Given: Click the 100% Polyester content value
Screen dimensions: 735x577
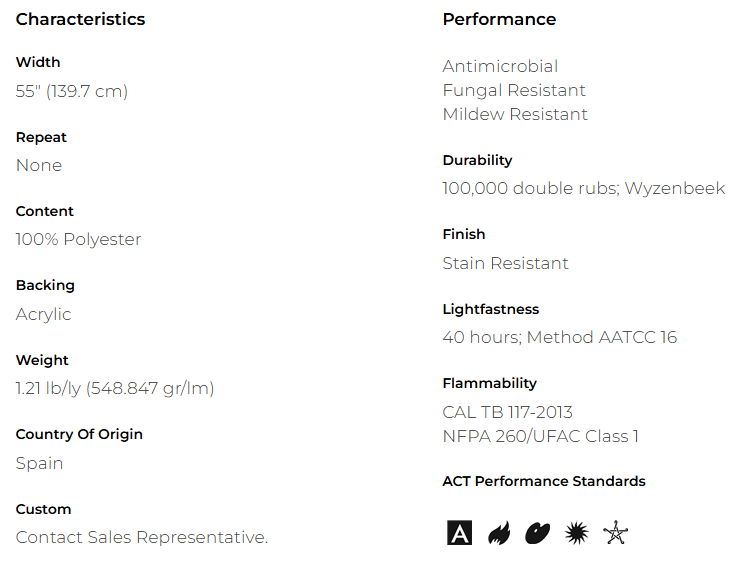Looking at the screenshot, I should tap(78, 239).
